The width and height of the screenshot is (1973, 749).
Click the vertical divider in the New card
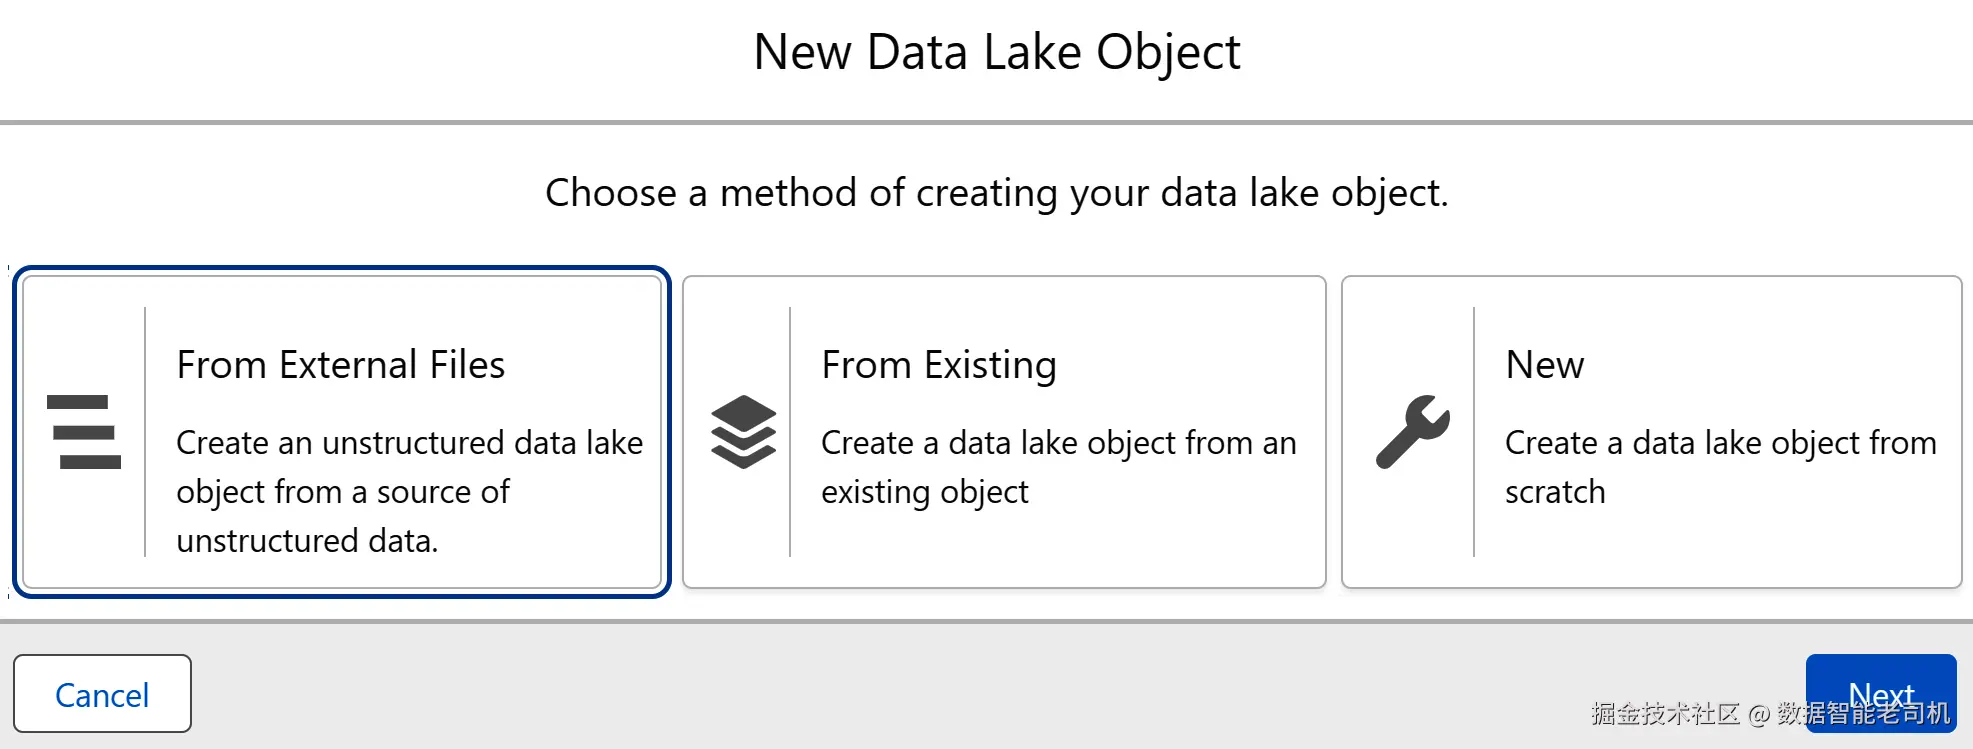coord(1474,432)
